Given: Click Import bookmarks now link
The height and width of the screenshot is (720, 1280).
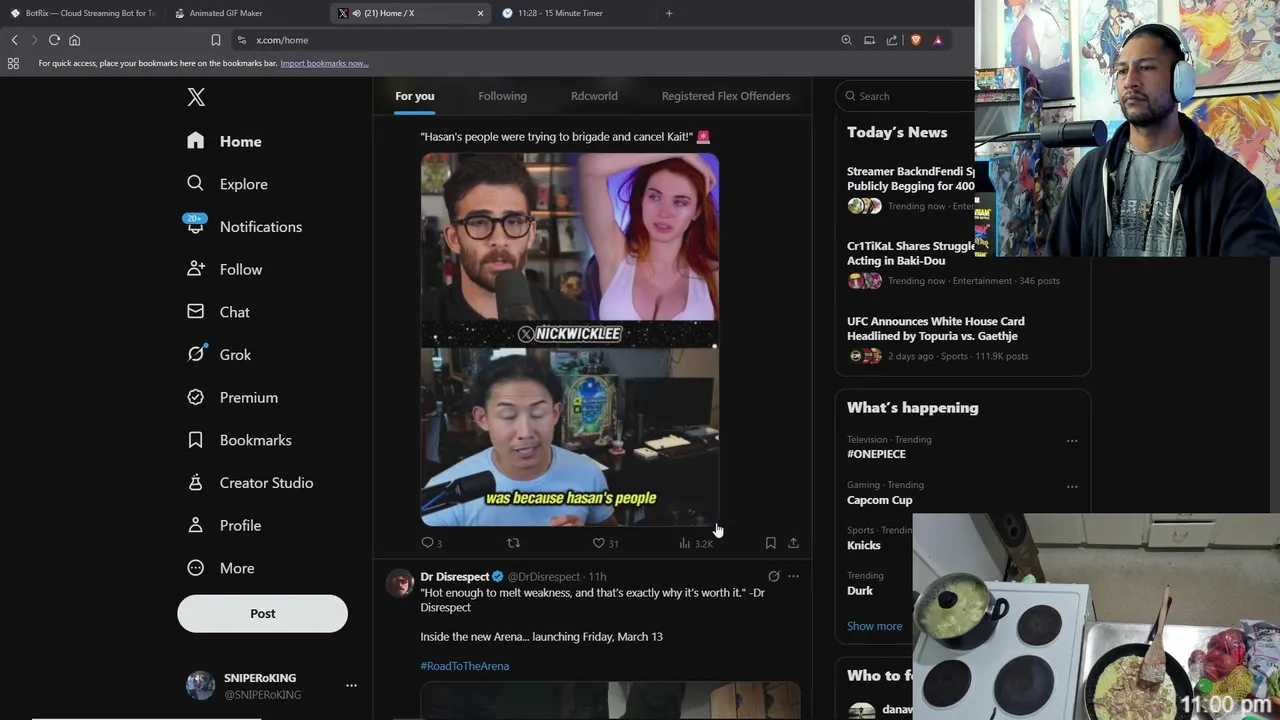Looking at the screenshot, I should click(x=324, y=63).
